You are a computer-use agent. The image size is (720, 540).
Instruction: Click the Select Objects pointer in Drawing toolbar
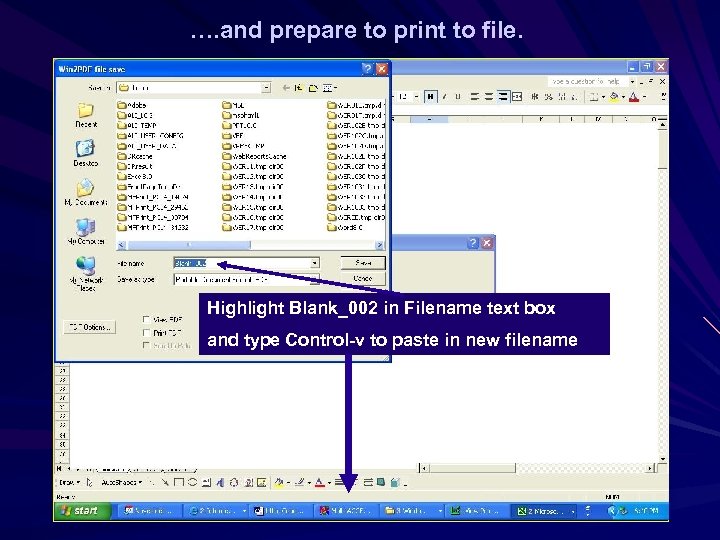[90, 482]
